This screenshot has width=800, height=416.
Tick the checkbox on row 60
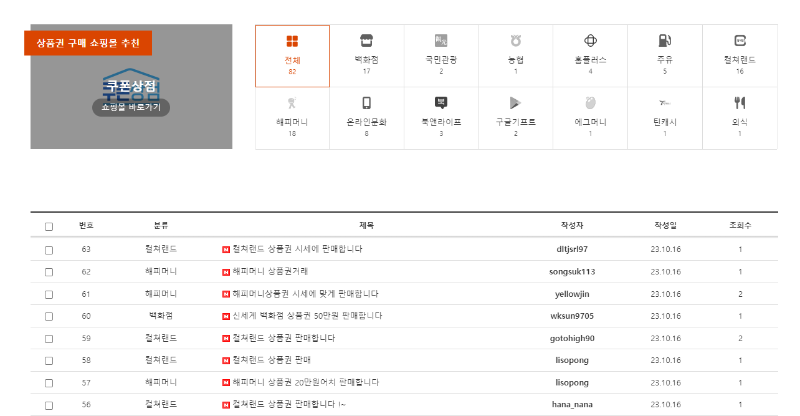[49, 316]
